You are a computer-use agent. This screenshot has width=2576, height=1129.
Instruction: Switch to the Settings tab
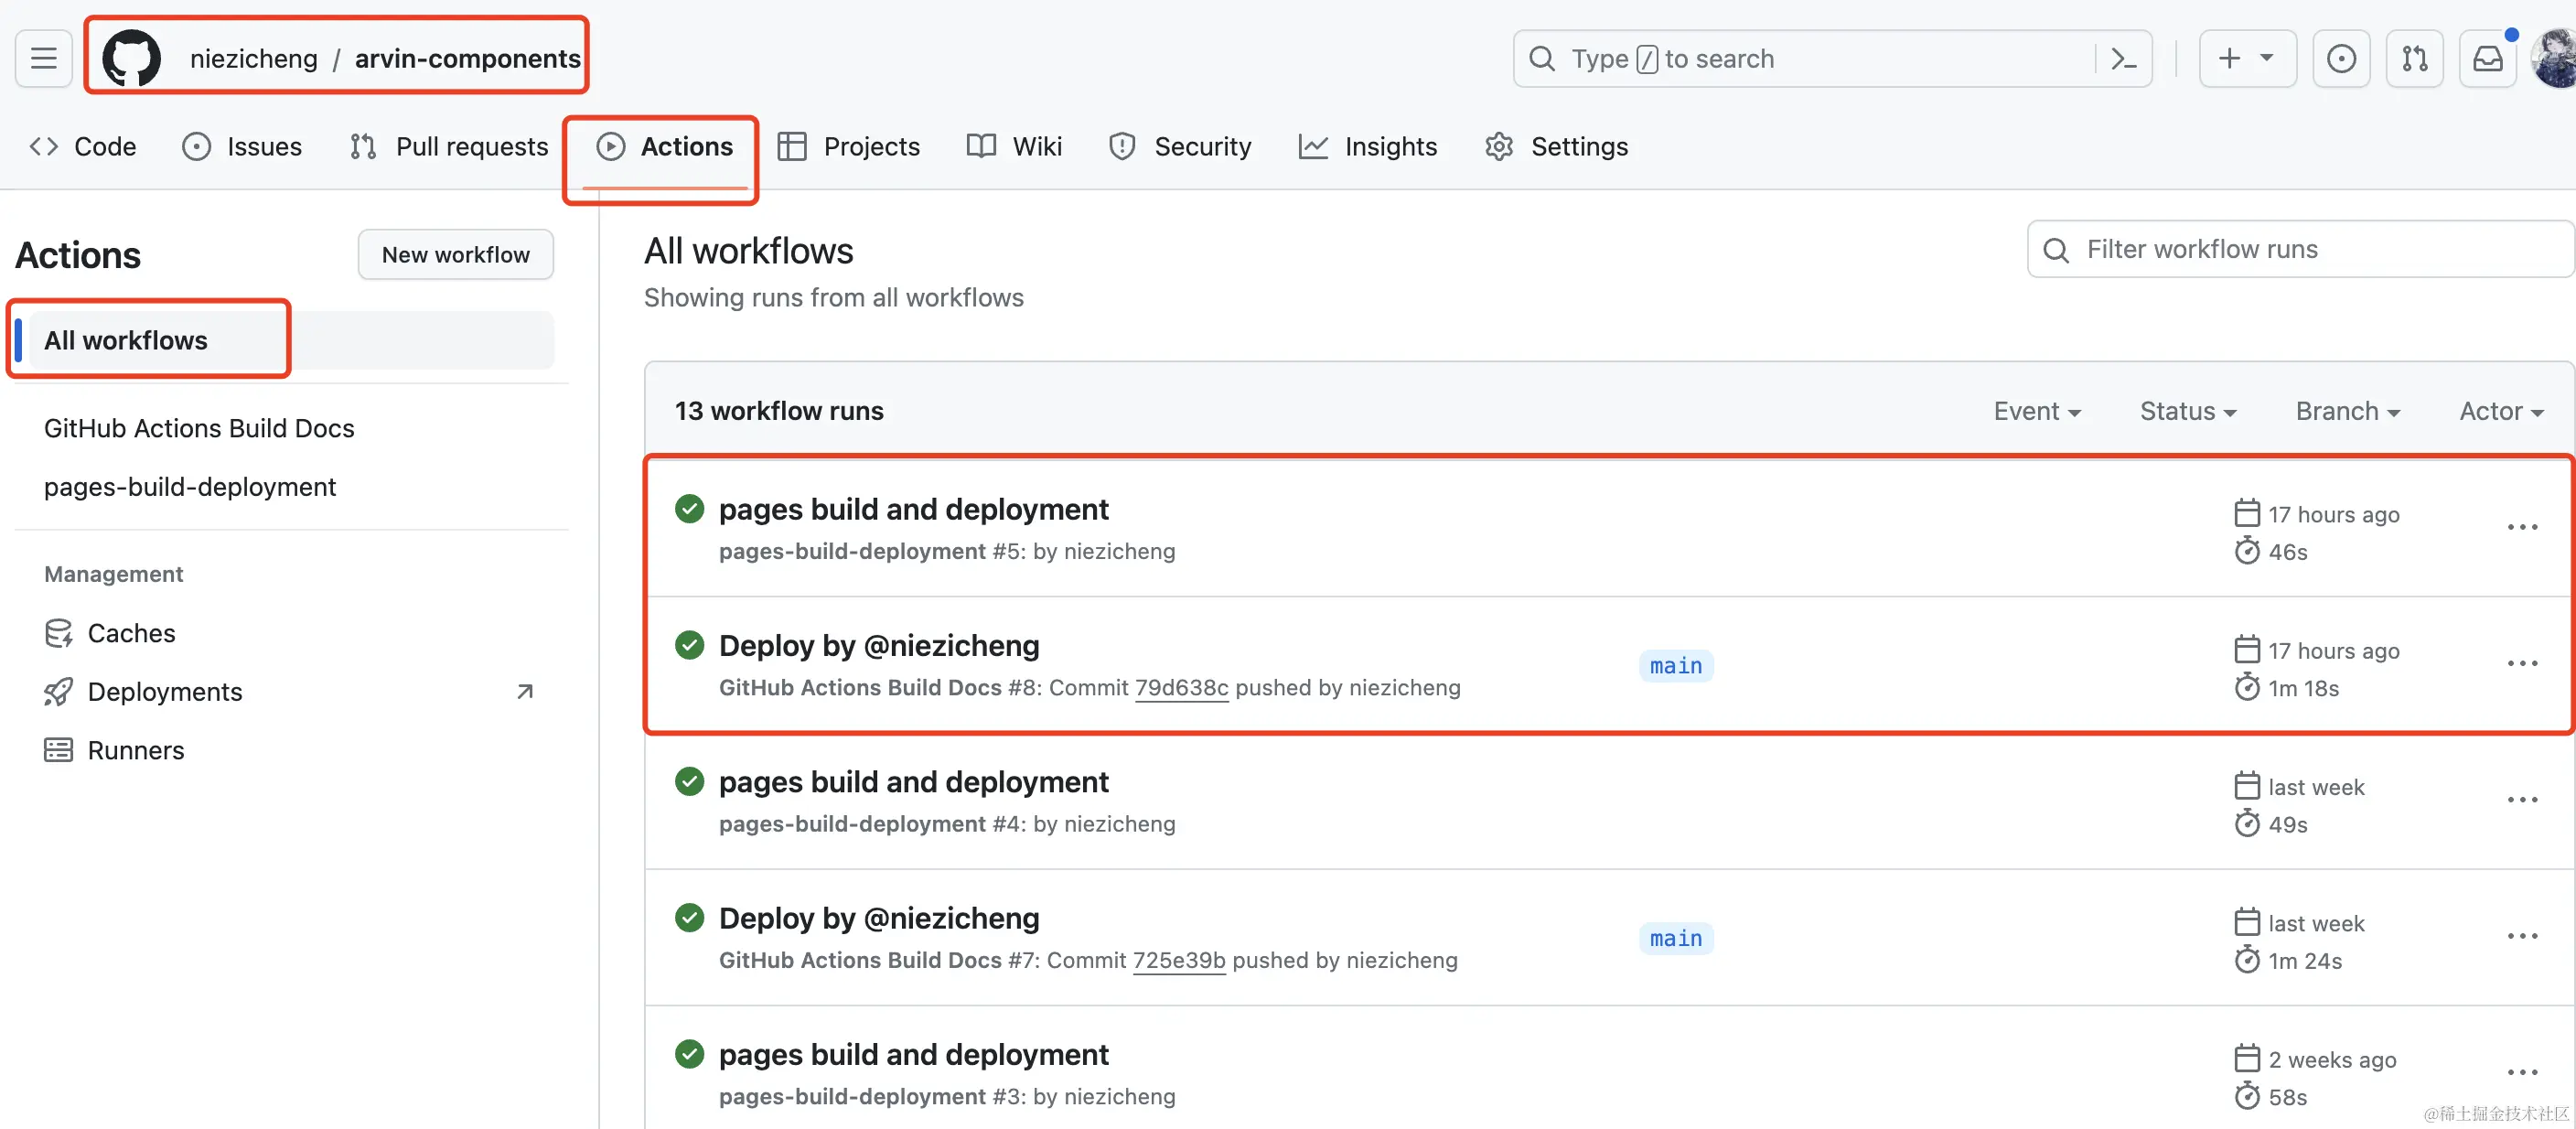(1557, 147)
